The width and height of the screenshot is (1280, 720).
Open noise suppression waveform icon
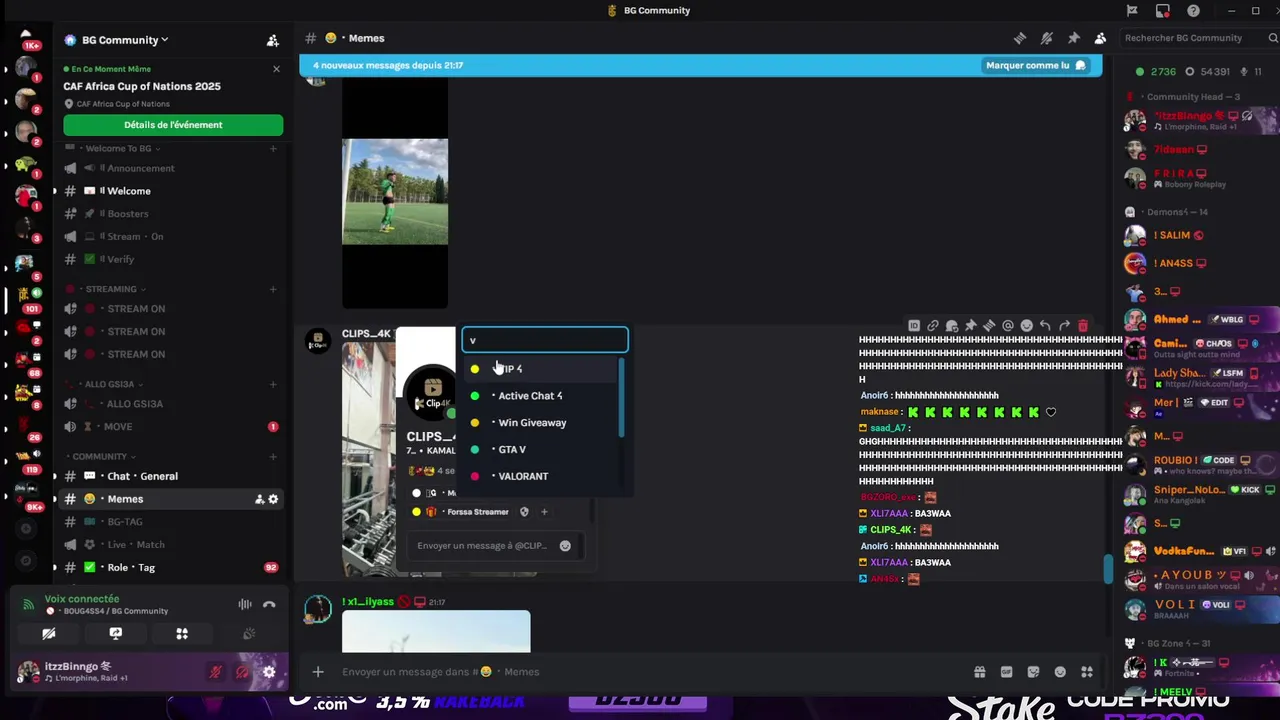(x=244, y=604)
